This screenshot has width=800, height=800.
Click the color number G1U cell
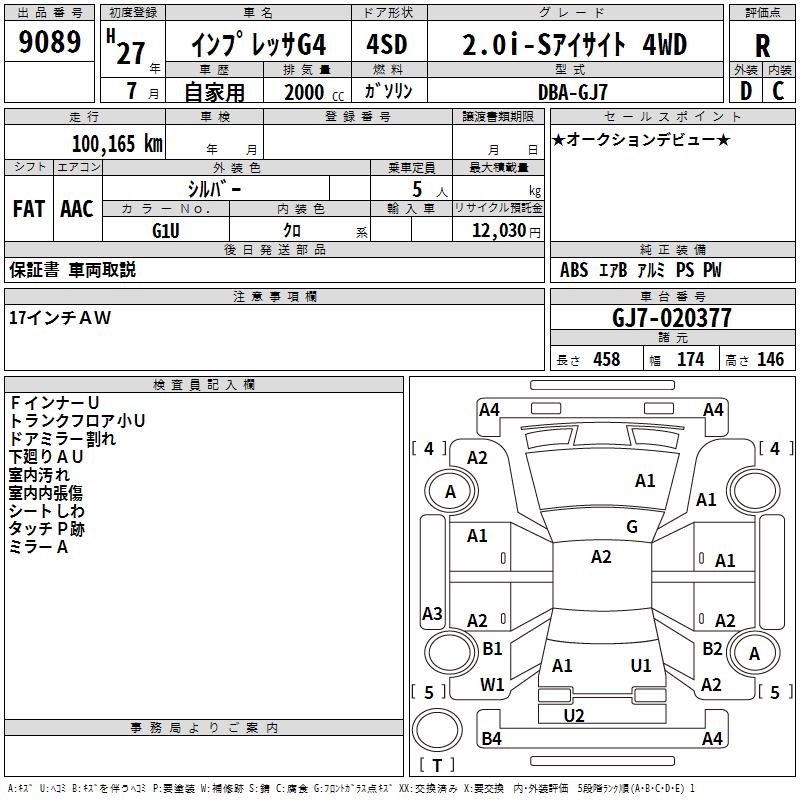coord(166,229)
